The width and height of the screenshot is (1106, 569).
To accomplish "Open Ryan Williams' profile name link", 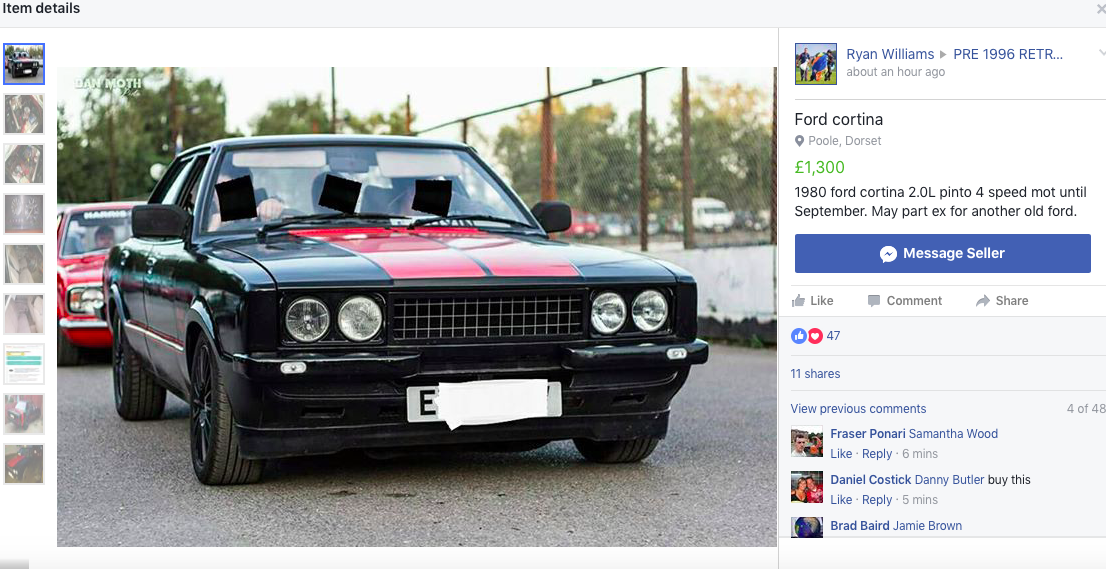I will [x=890, y=54].
